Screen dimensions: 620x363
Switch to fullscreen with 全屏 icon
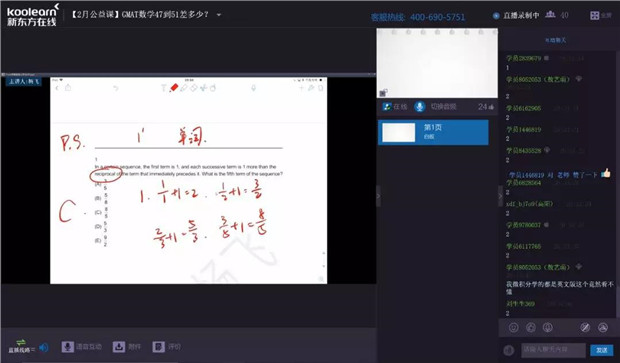click(594, 15)
